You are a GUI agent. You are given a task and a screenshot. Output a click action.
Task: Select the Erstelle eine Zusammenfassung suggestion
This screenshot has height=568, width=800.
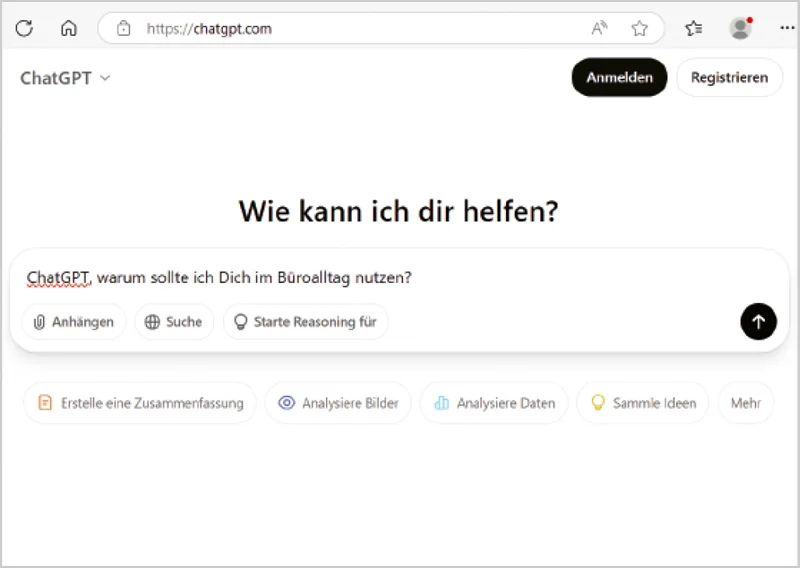pyautogui.click(x=140, y=403)
